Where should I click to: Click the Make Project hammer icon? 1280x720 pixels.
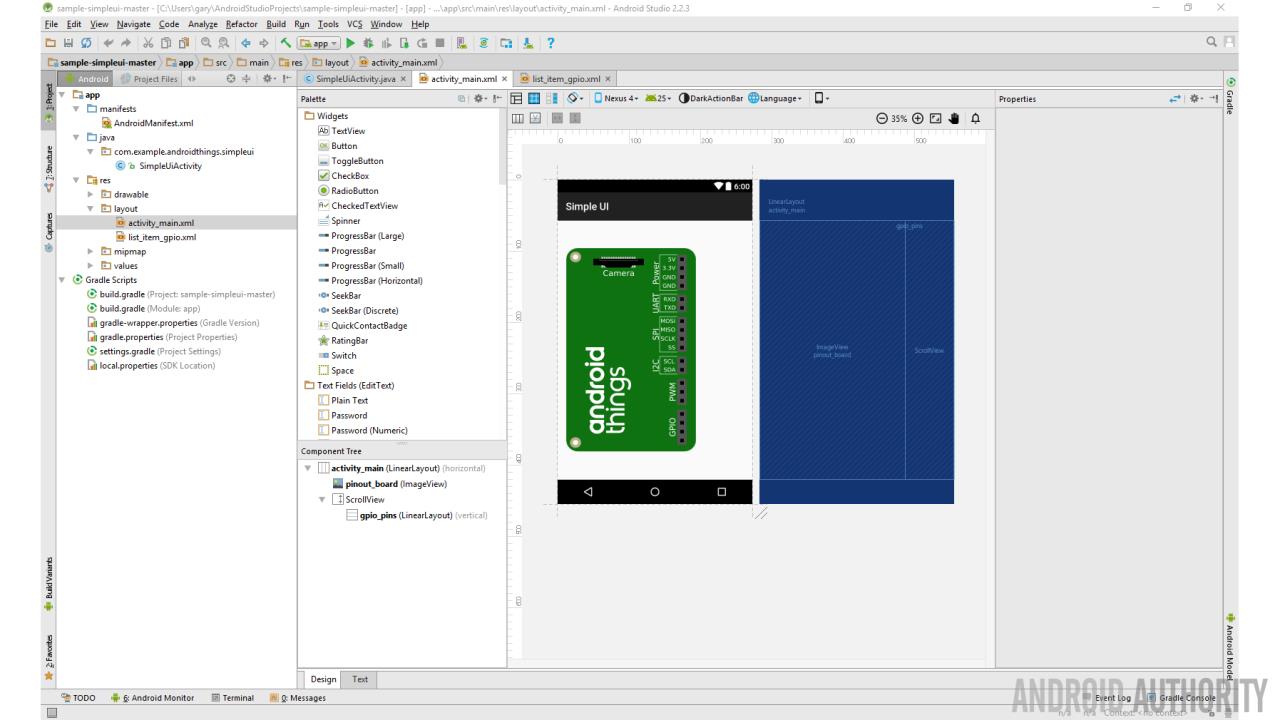pos(284,41)
